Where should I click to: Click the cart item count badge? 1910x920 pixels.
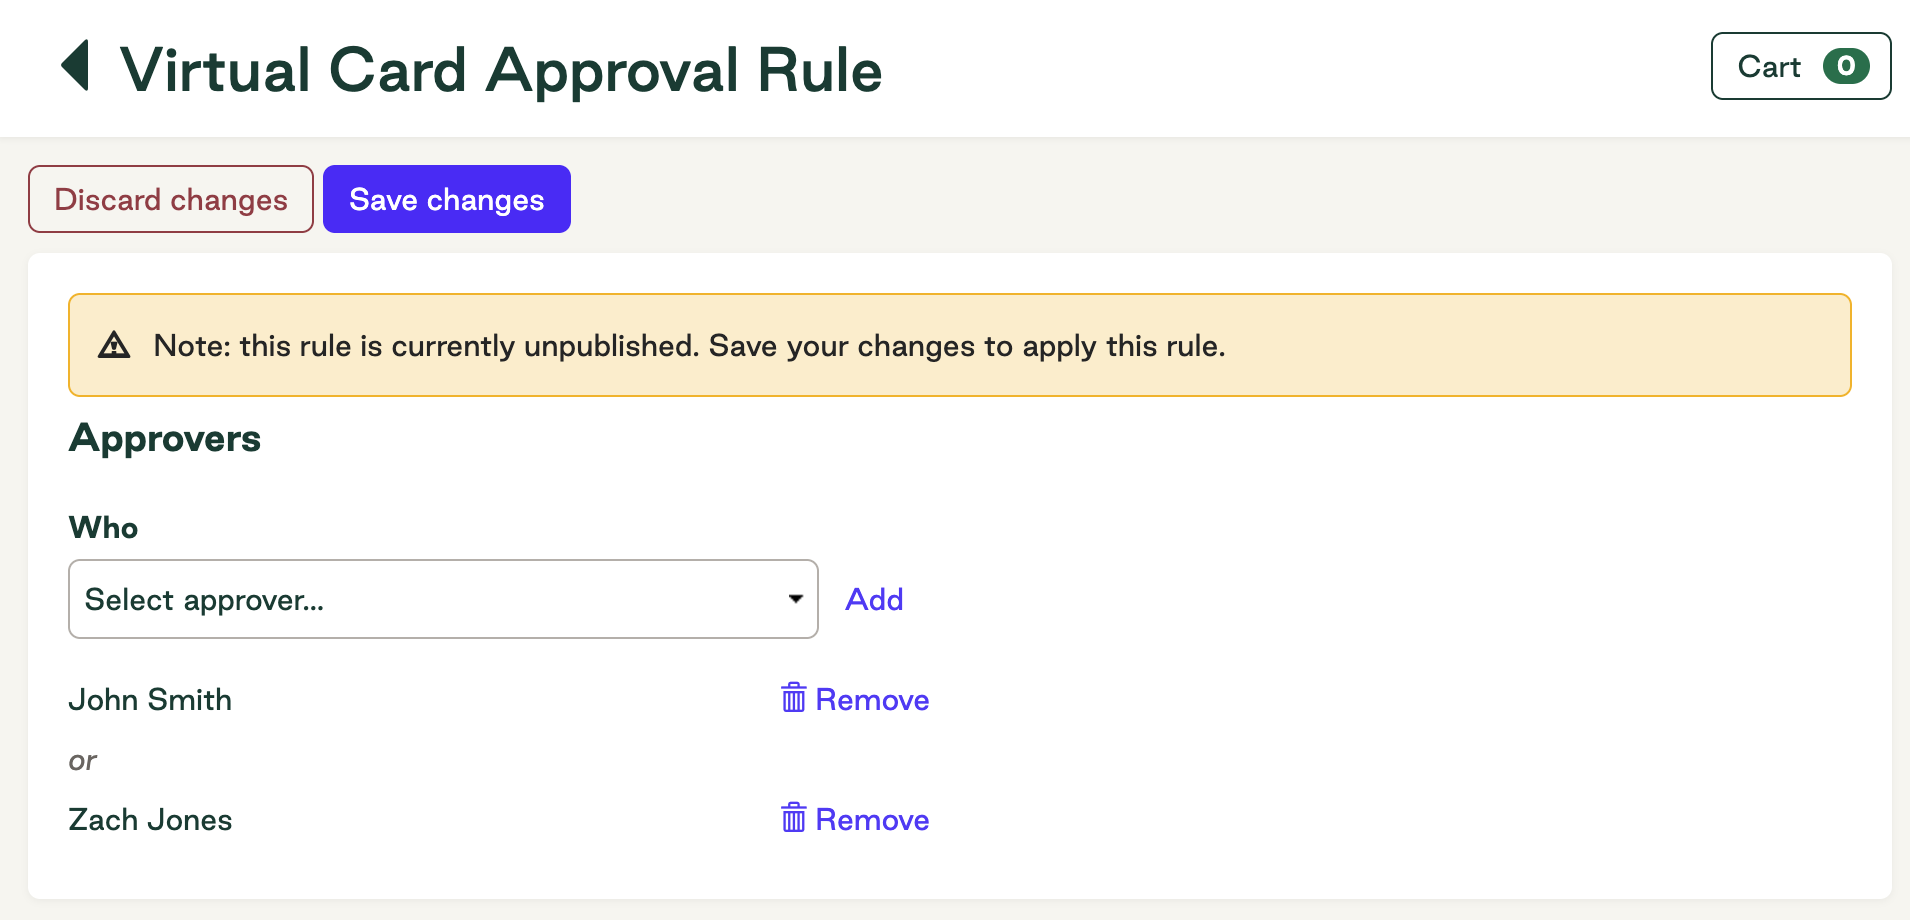click(x=1845, y=66)
